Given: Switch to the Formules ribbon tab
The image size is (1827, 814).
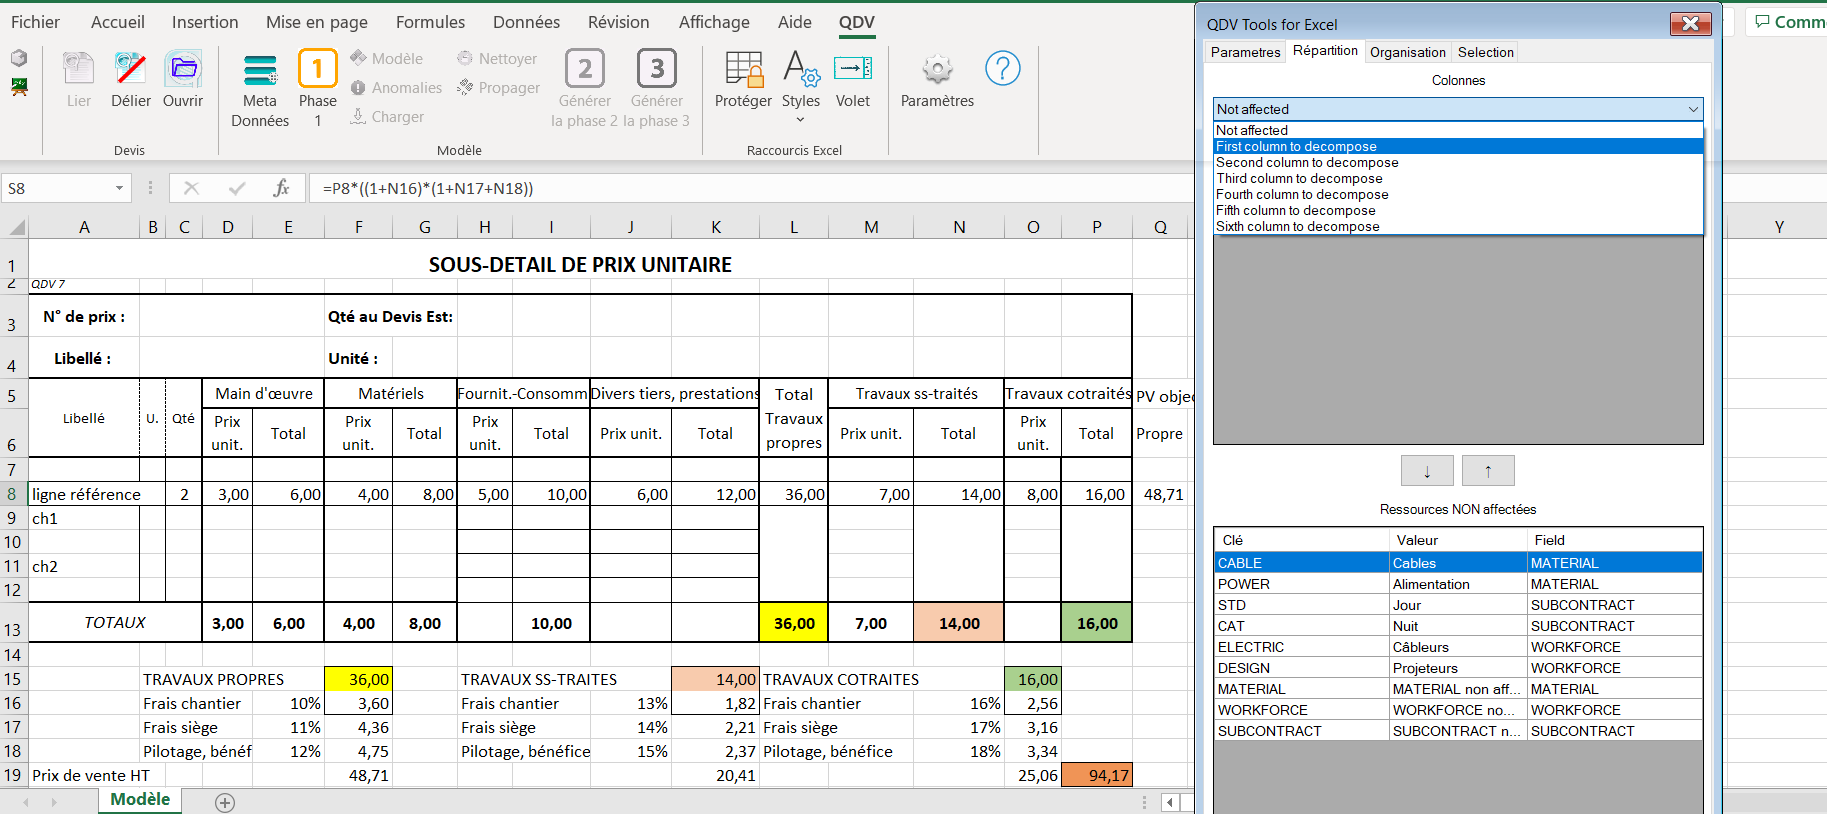Looking at the screenshot, I should click(430, 22).
